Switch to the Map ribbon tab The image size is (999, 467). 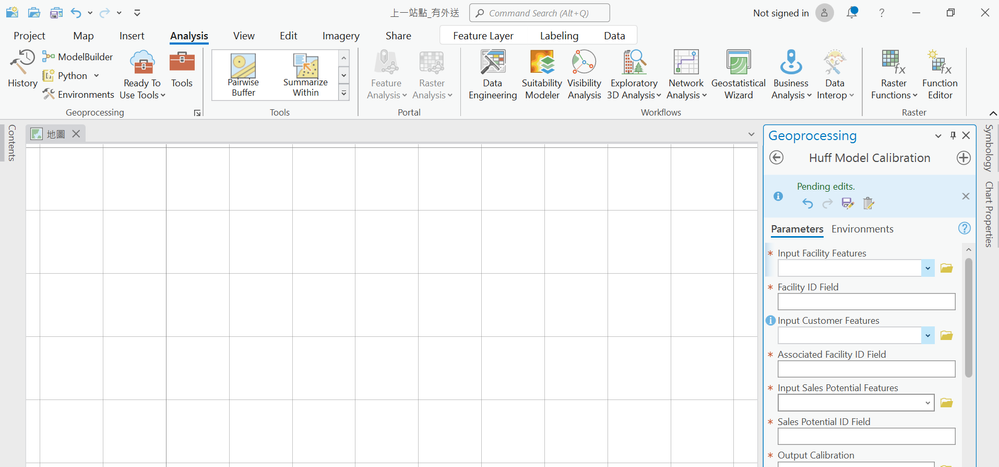[83, 36]
